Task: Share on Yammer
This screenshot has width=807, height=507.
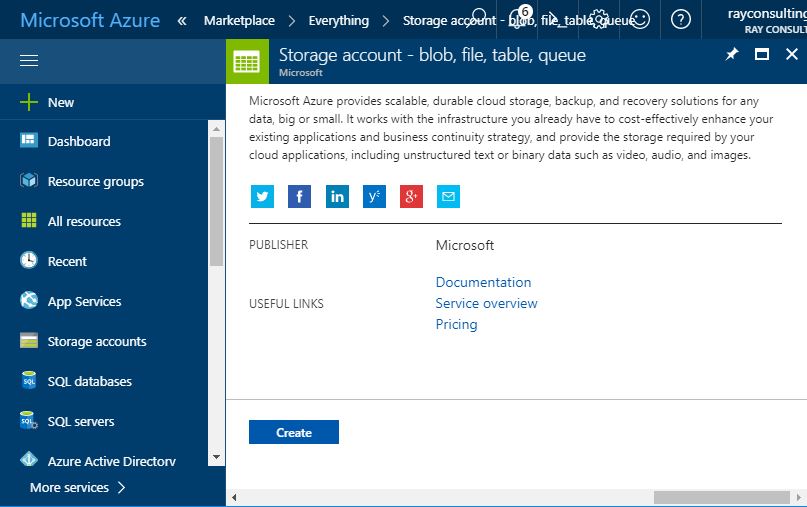Action: [x=374, y=197]
